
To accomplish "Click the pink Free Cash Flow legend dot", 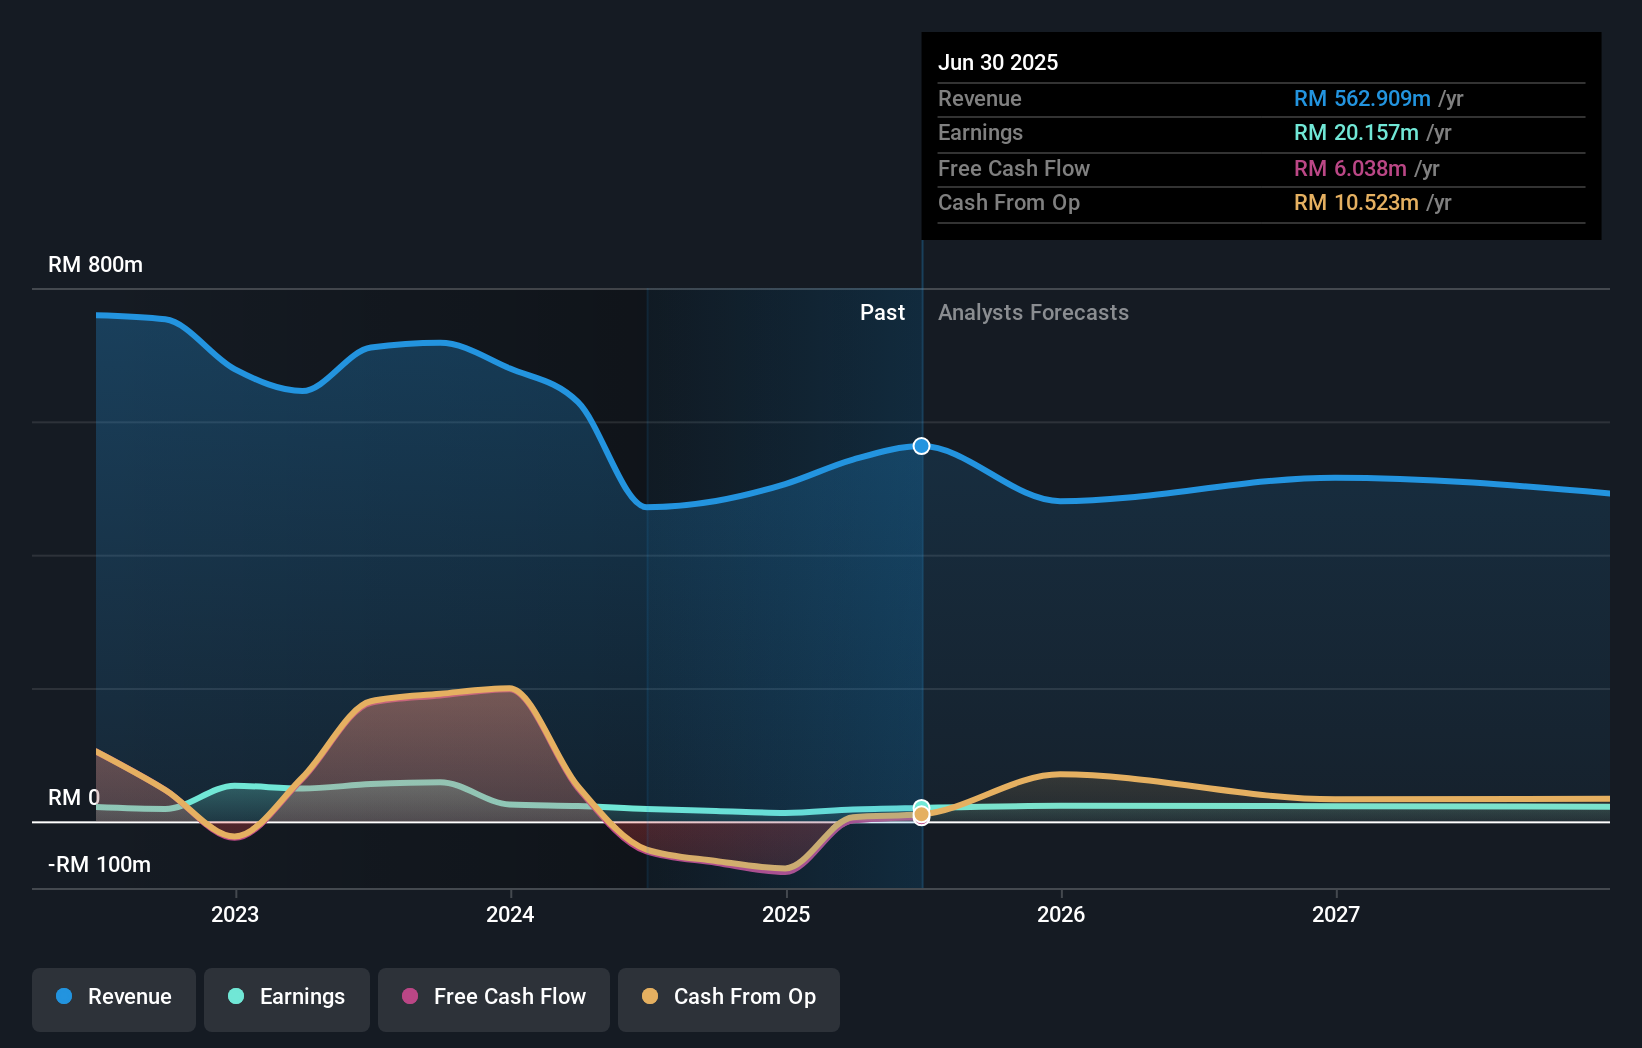I will [409, 997].
